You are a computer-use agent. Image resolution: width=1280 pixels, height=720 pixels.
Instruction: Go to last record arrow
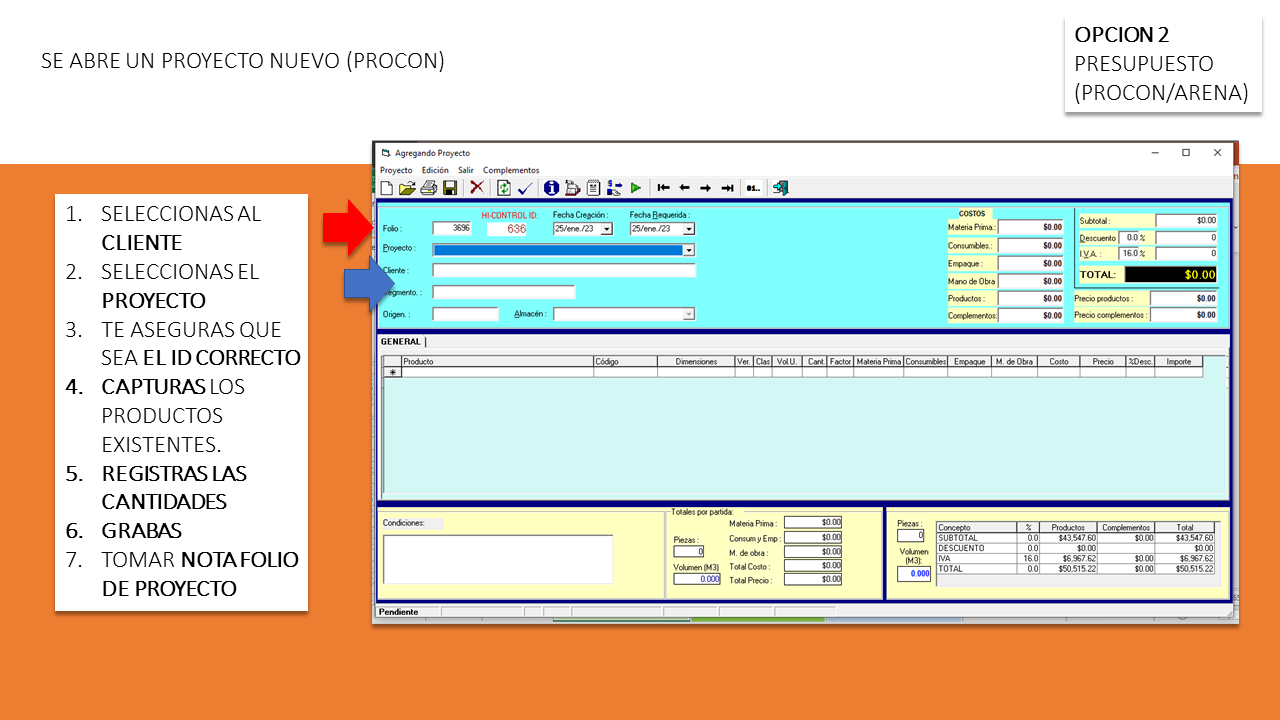(728, 188)
